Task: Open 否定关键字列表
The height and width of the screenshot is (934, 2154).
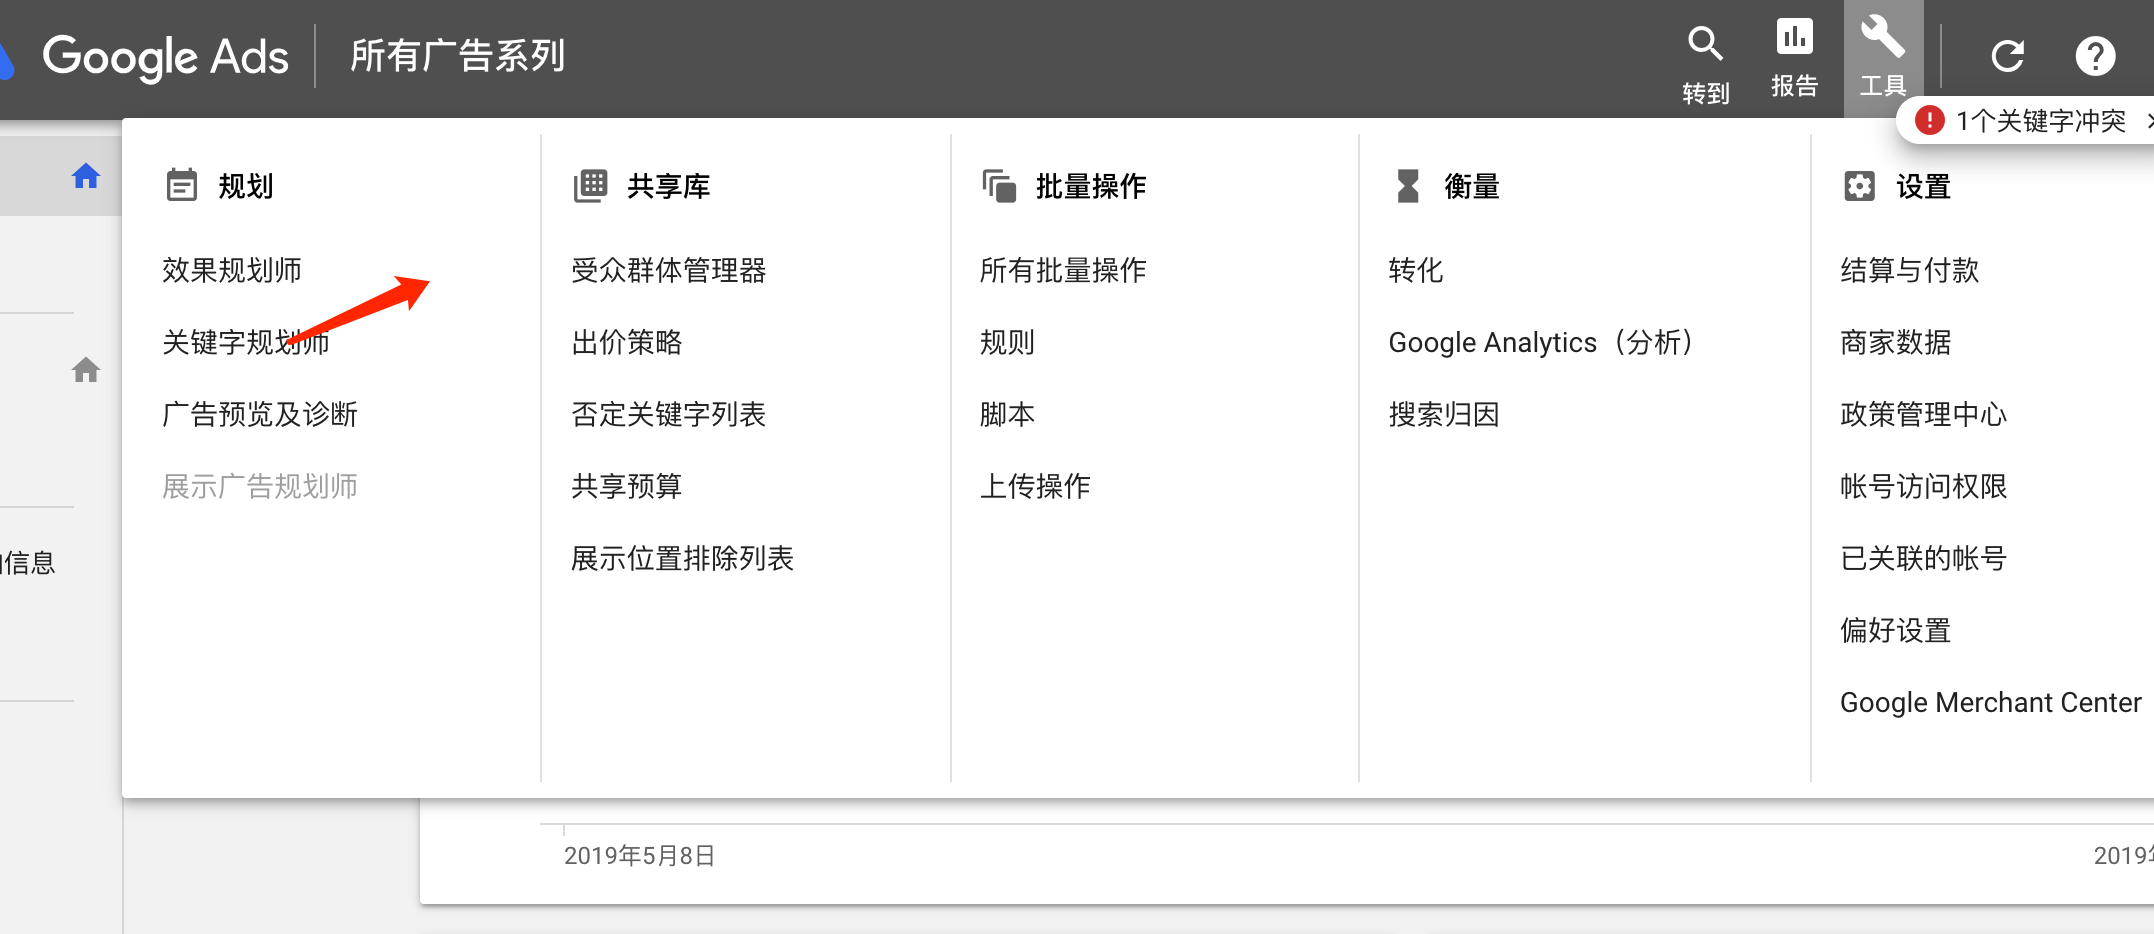Action: click(669, 414)
